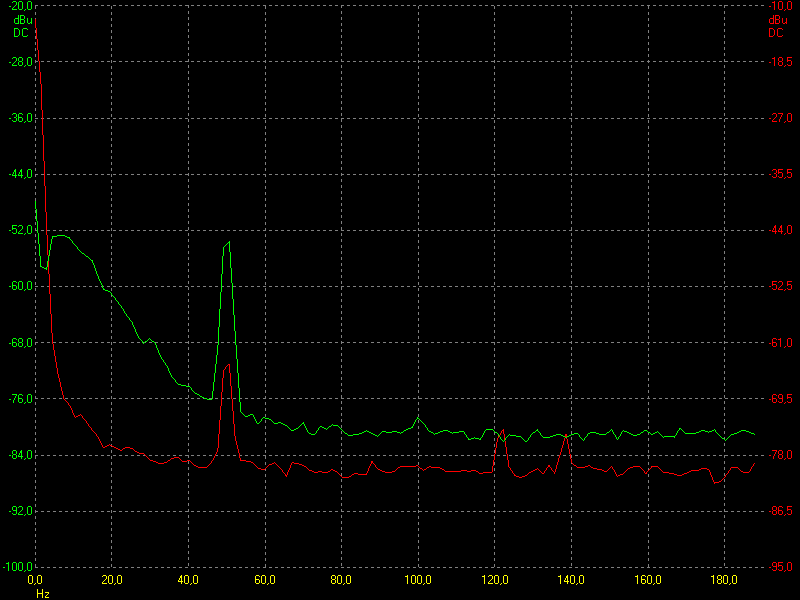The width and height of the screenshot is (800, 600).
Task: Click the Hz unit label
Action: [x=43, y=594]
